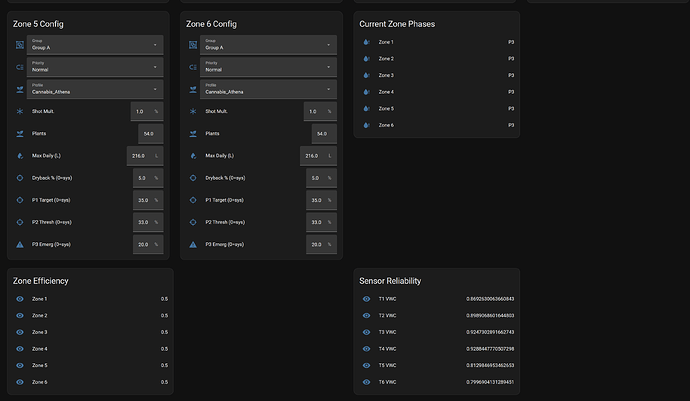Click Zone 6 Plants sprout icon
Viewport: 690px width, 401px height.
[193, 134]
